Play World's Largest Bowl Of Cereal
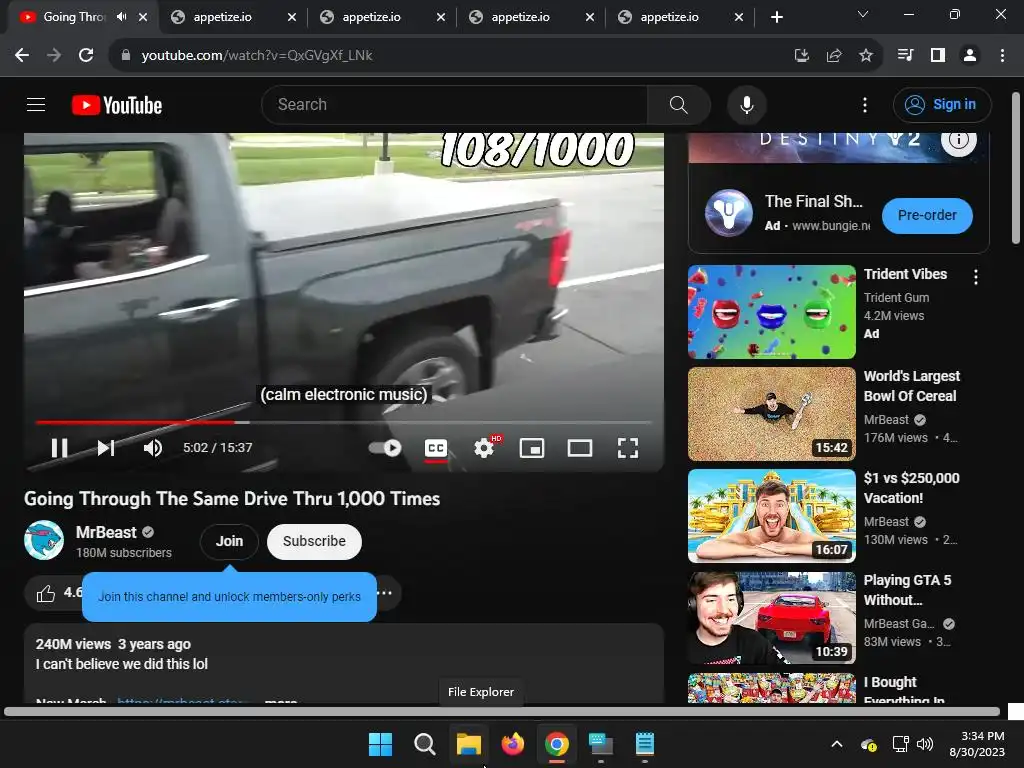The height and width of the screenshot is (768, 1024). 771,414
